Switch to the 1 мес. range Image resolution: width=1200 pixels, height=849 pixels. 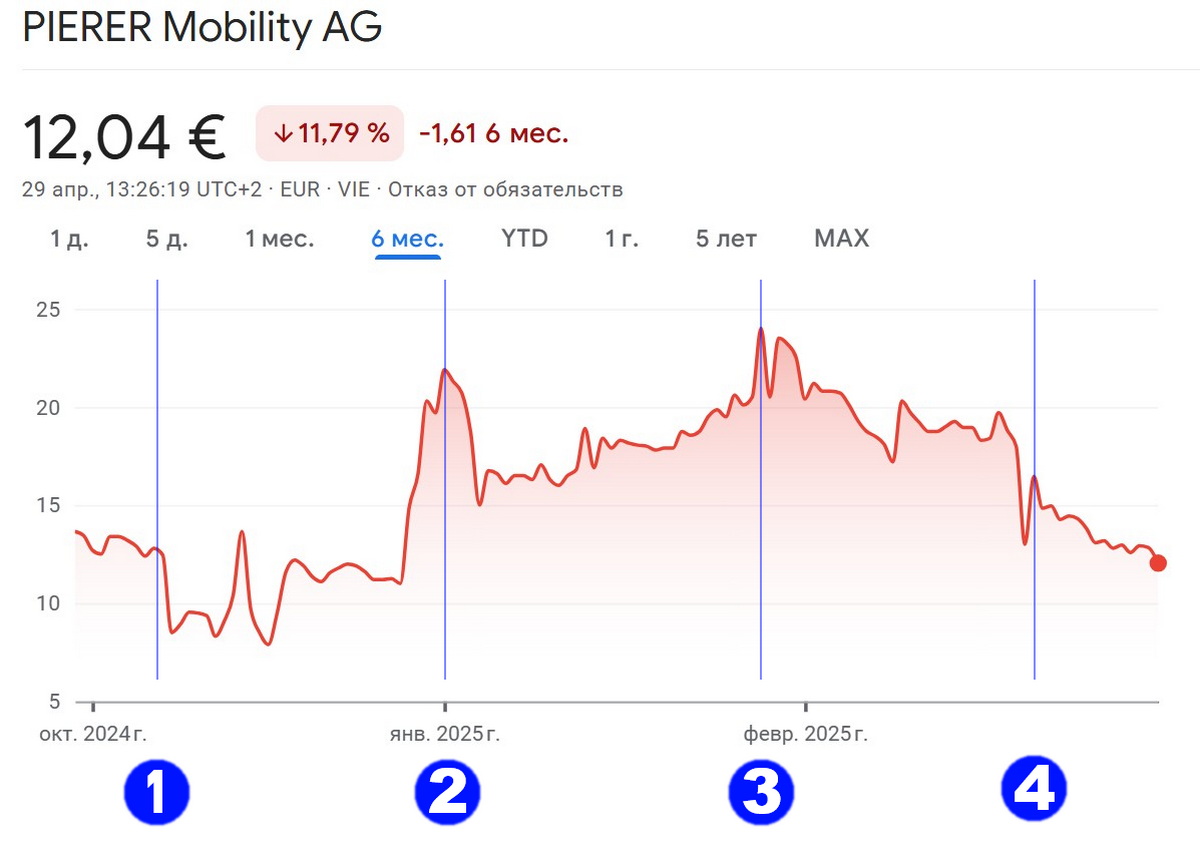coord(280,239)
